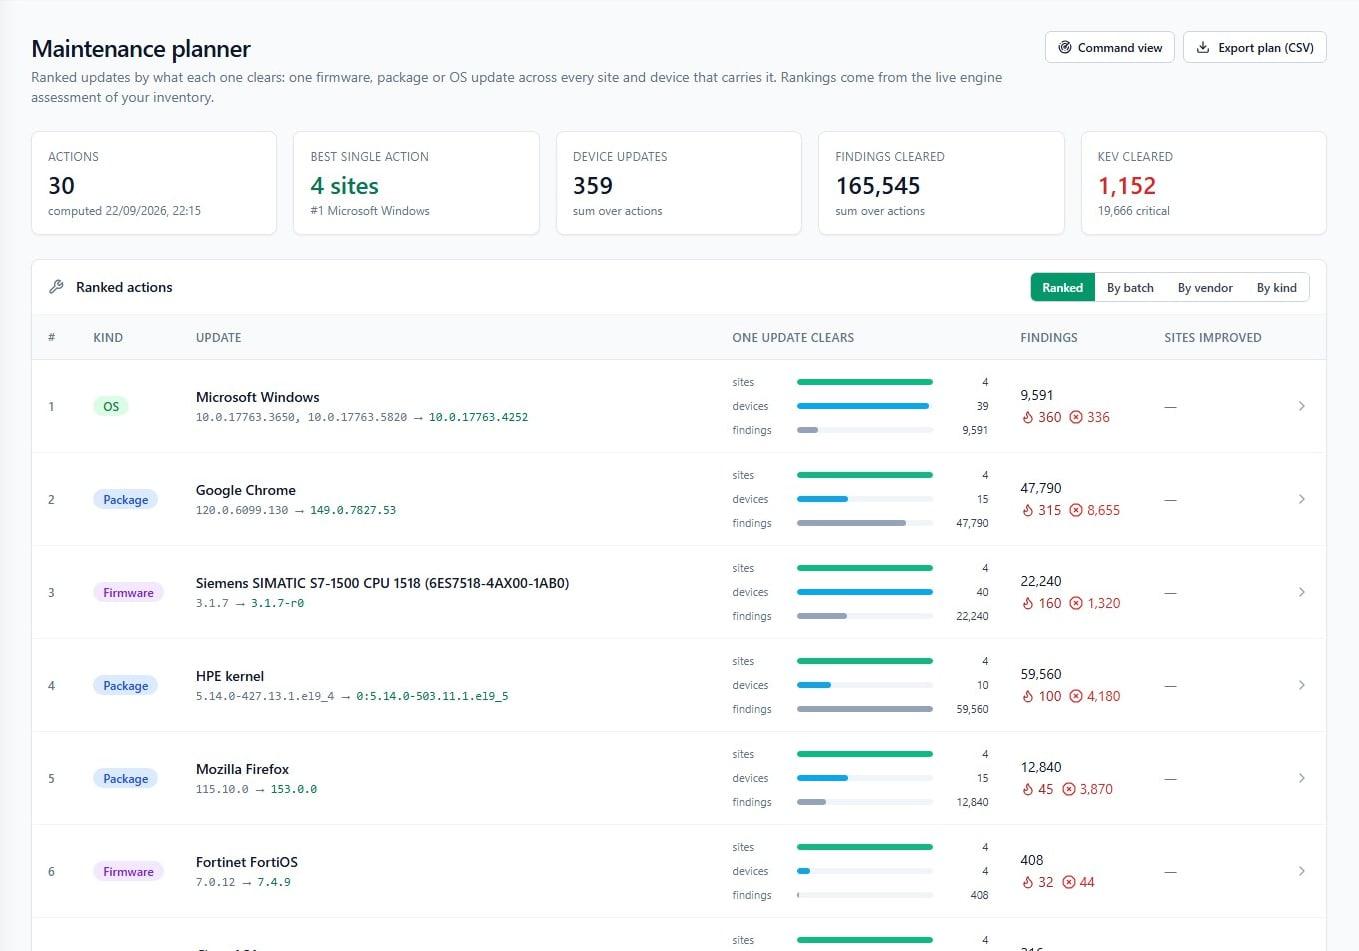Click the KEV flame icon next to 160
The image size is (1359, 951).
1027,603
